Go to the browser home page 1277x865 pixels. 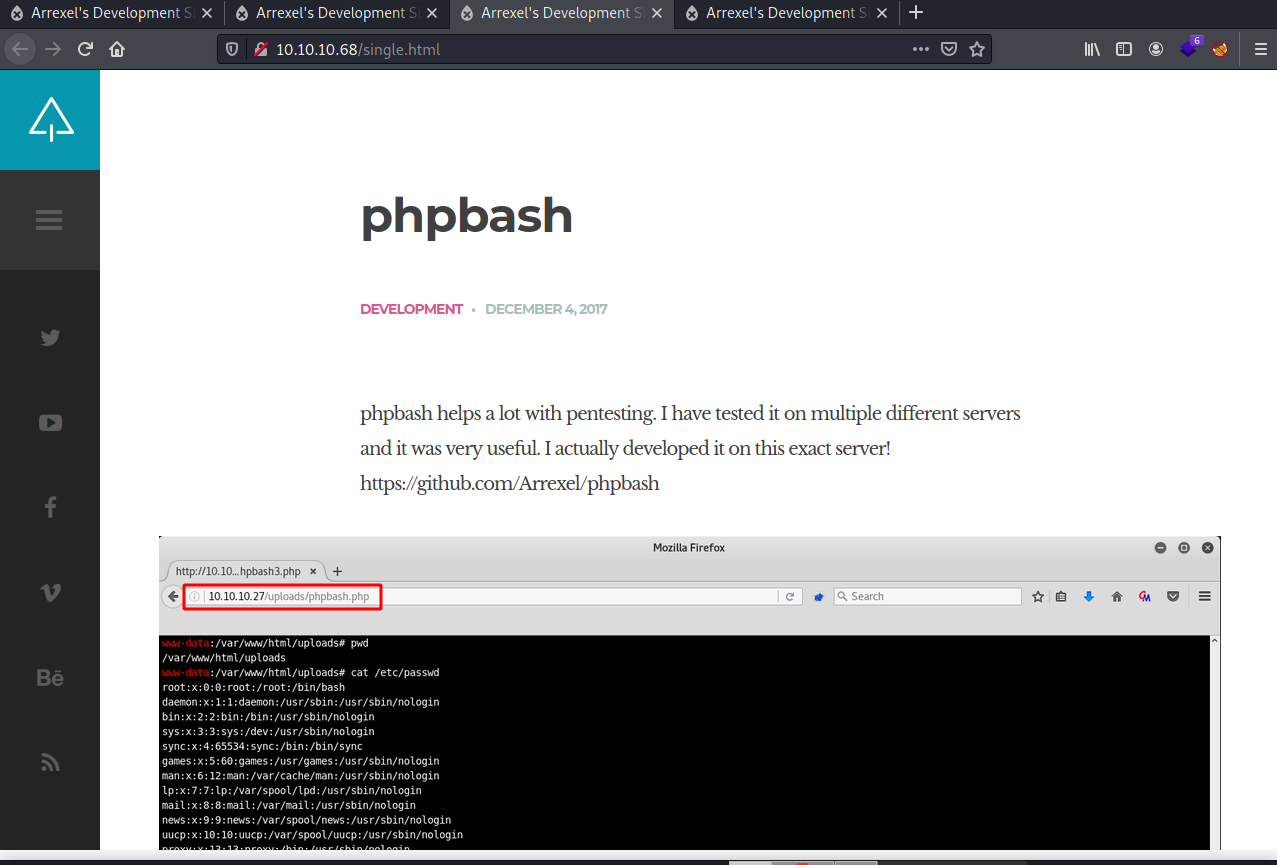click(x=117, y=49)
